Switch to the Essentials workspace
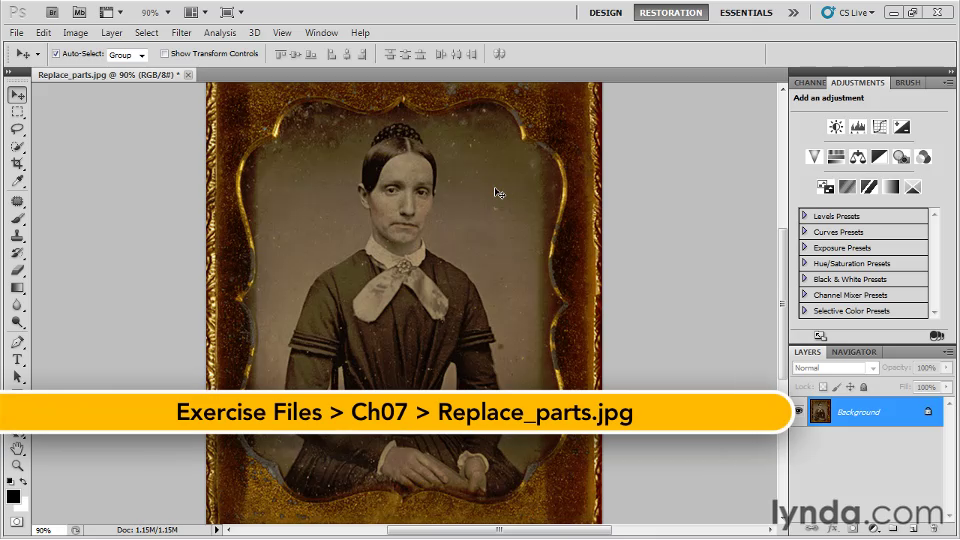This screenshot has height=540, width=960. pos(746,13)
